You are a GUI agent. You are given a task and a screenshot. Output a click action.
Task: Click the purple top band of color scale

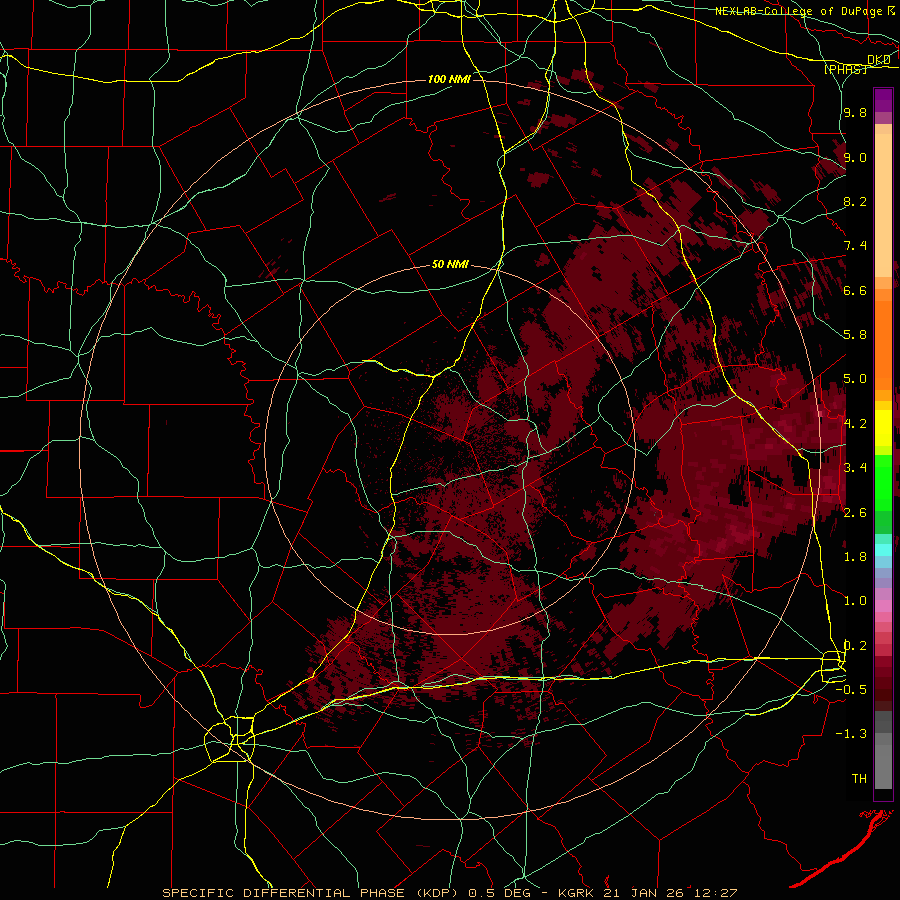pyautogui.click(x=883, y=100)
